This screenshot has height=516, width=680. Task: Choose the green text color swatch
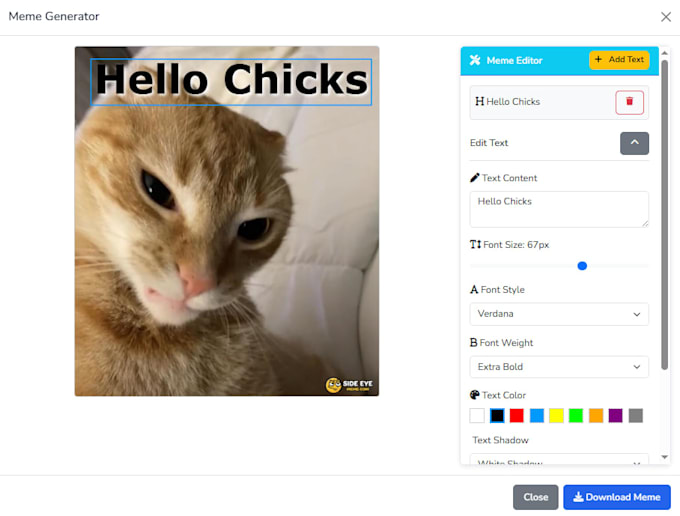576,415
